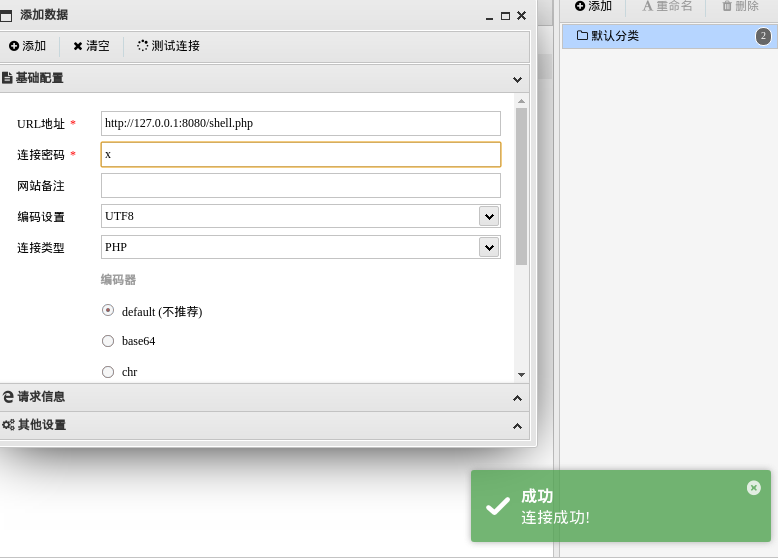Viewport: 778px width, 558px height.
Task: Click the Add button in dialog toolbar
Action: click(x=28, y=46)
